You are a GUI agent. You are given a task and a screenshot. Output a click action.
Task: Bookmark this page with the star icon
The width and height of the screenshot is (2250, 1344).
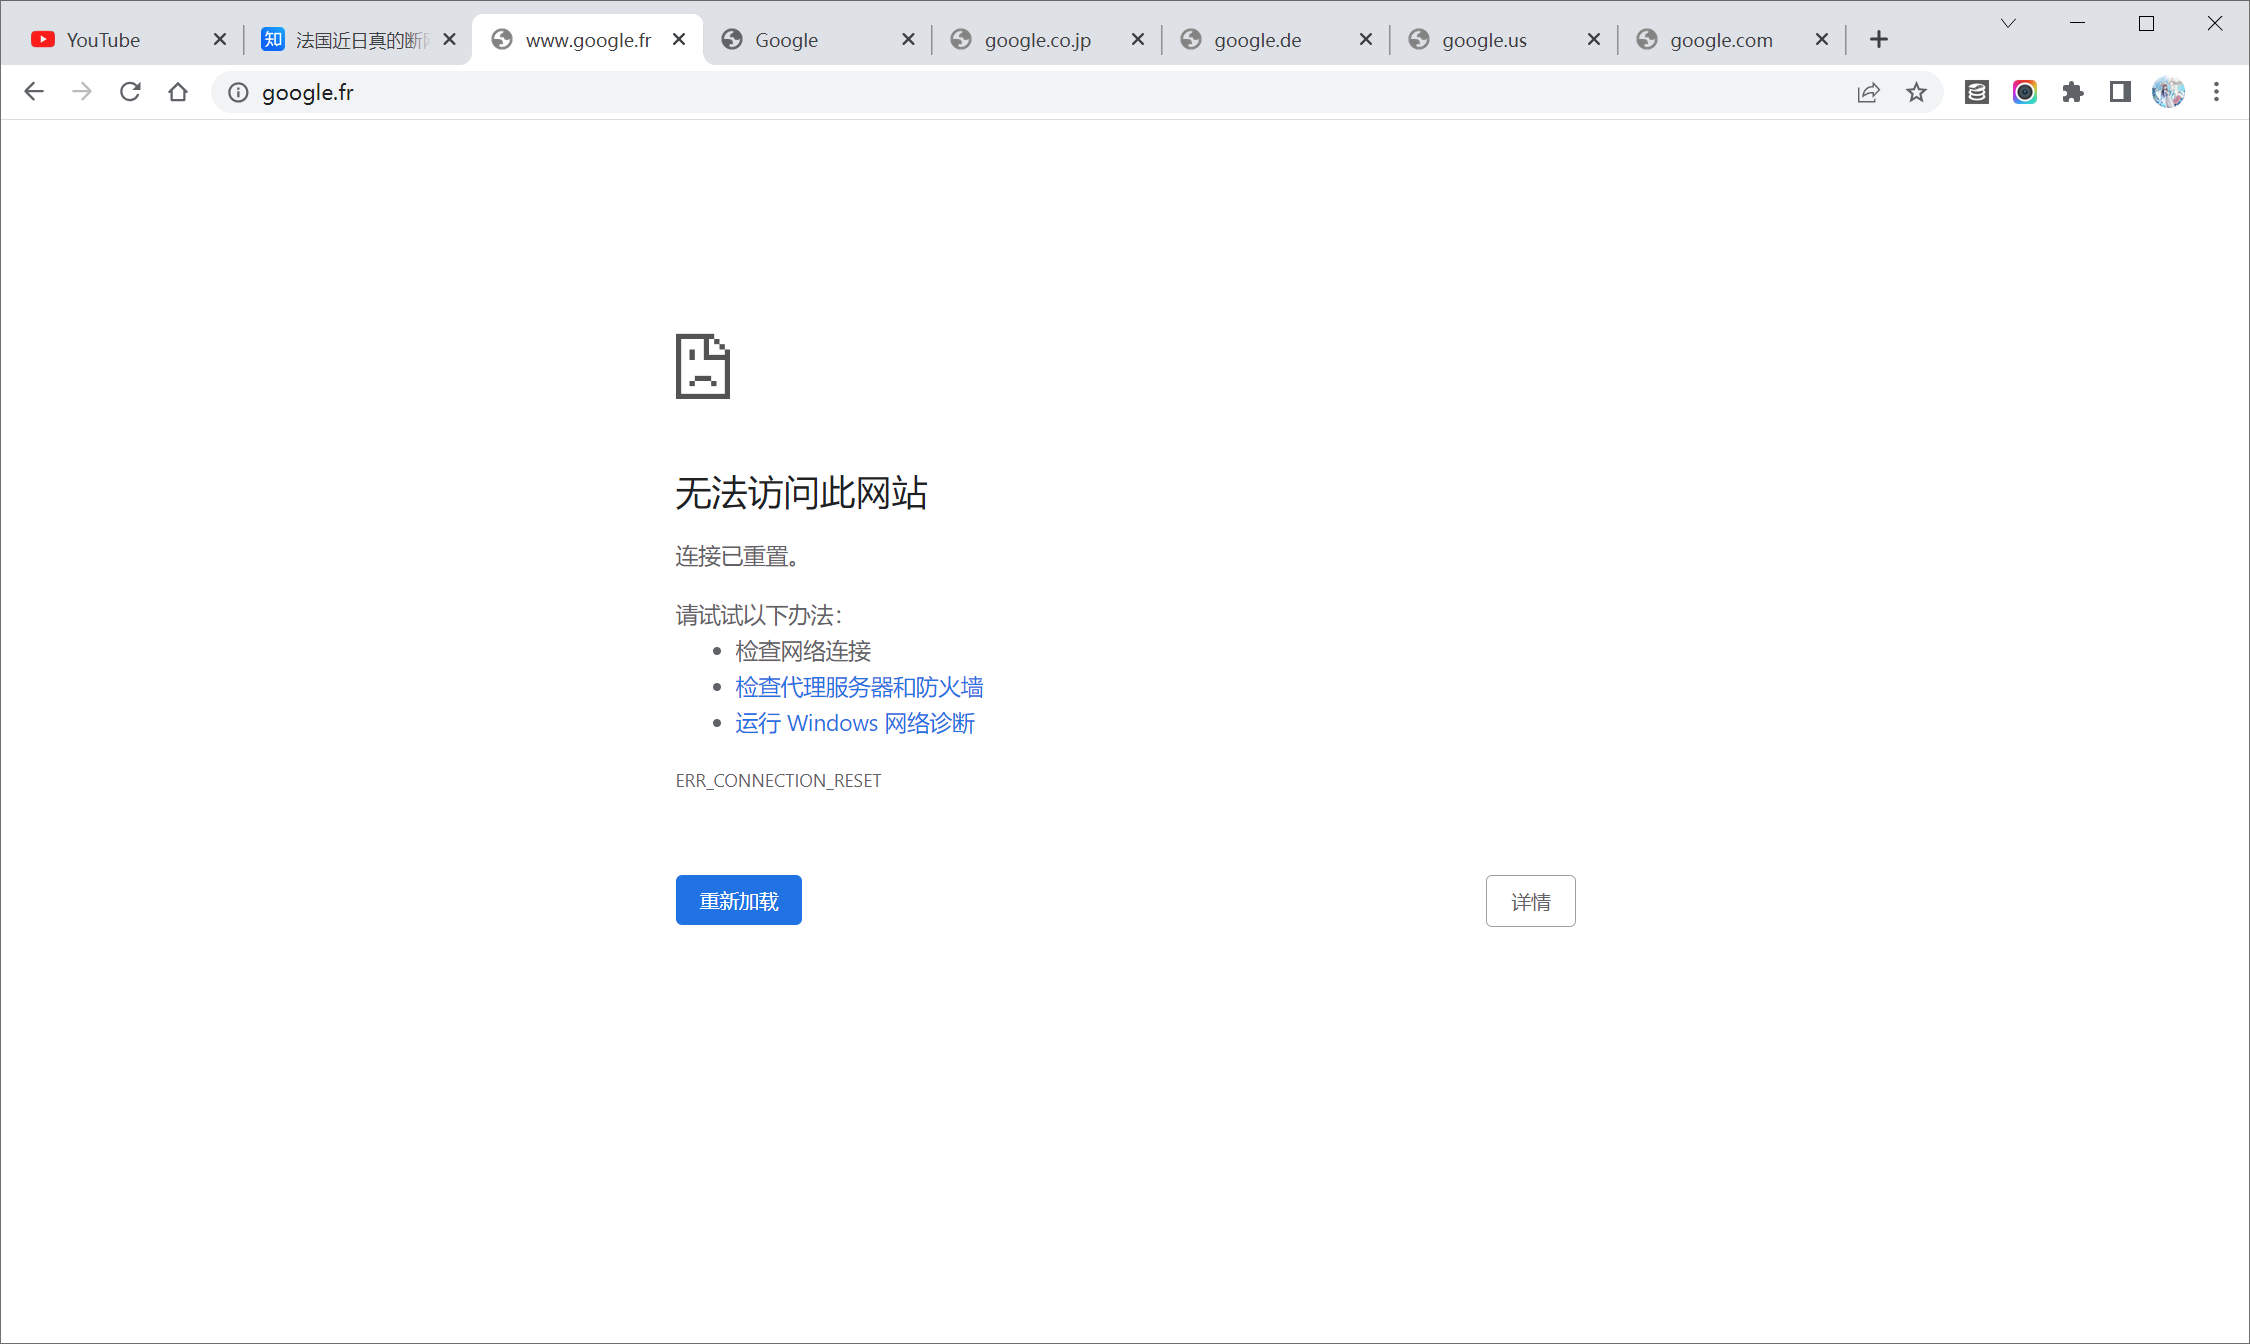(x=1916, y=93)
